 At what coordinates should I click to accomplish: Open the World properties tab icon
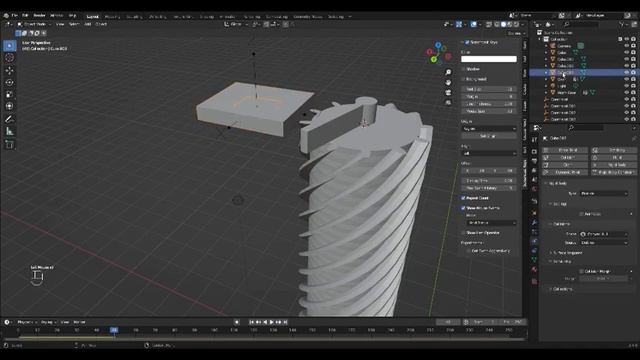click(534, 189)
